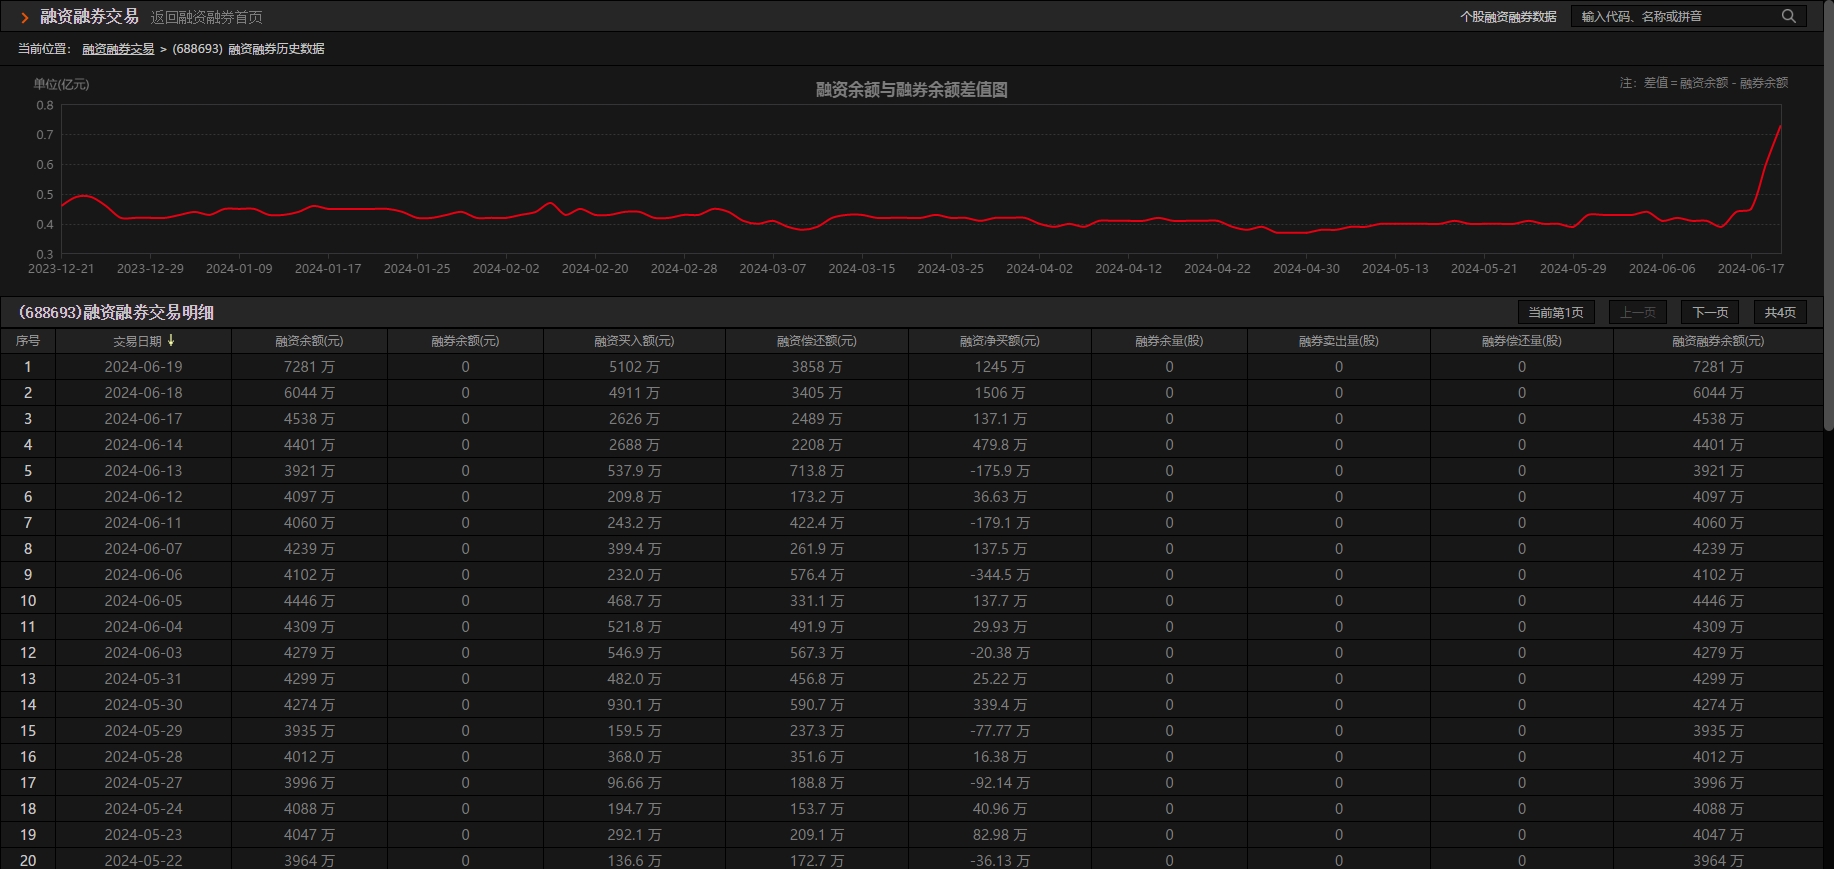Image resolution: width=1834 pixels, height=869 pixels.
Task: Sort by 融资买入额(元) column header
Action: [634, 341]
